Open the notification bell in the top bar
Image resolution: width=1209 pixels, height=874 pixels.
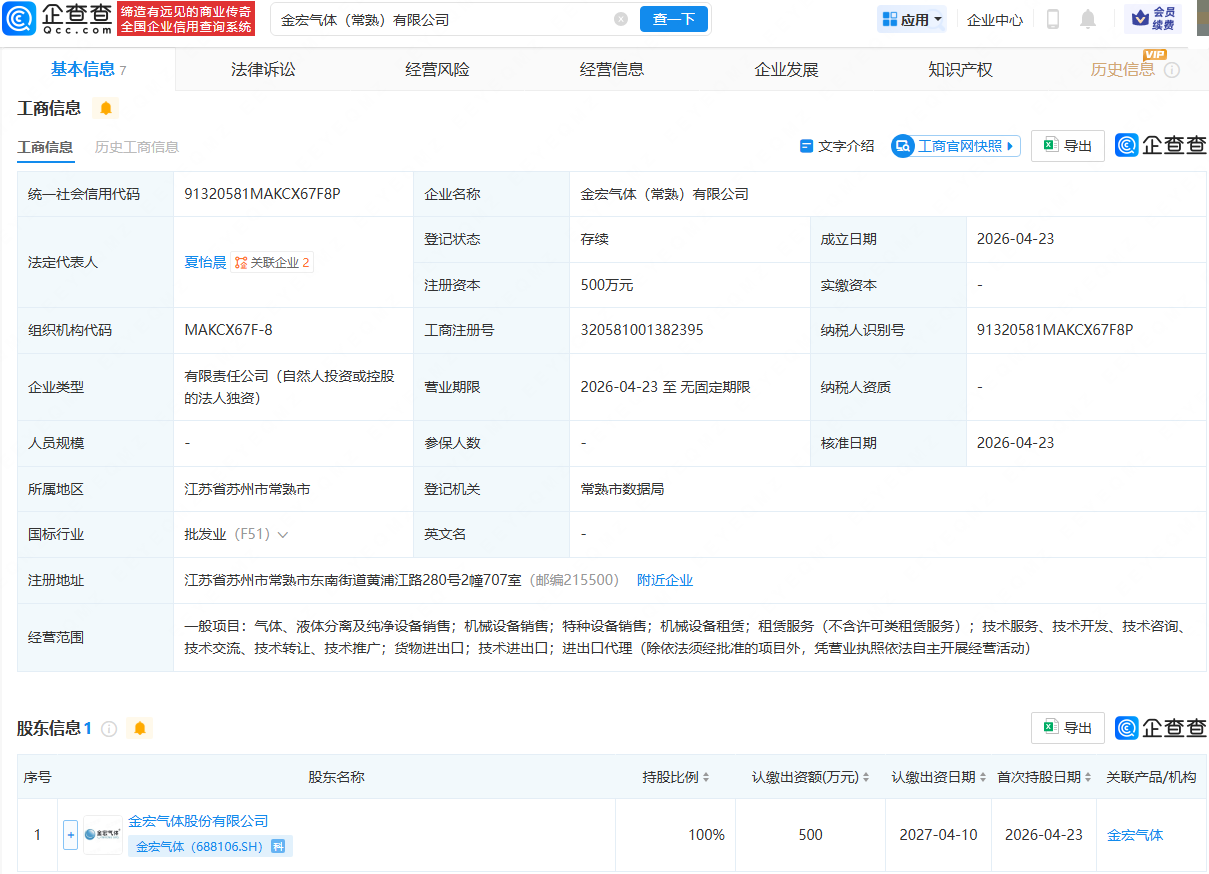click(1088, 19)
